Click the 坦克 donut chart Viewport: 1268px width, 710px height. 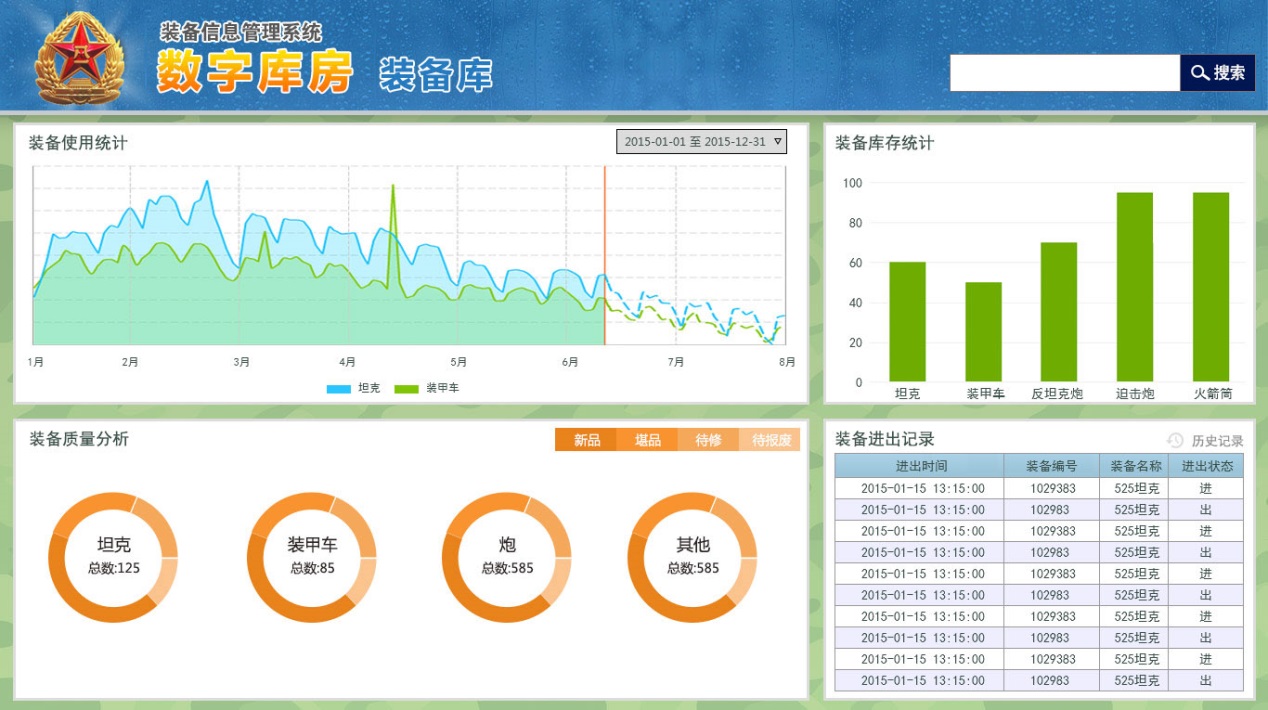[x=113, y=557]
